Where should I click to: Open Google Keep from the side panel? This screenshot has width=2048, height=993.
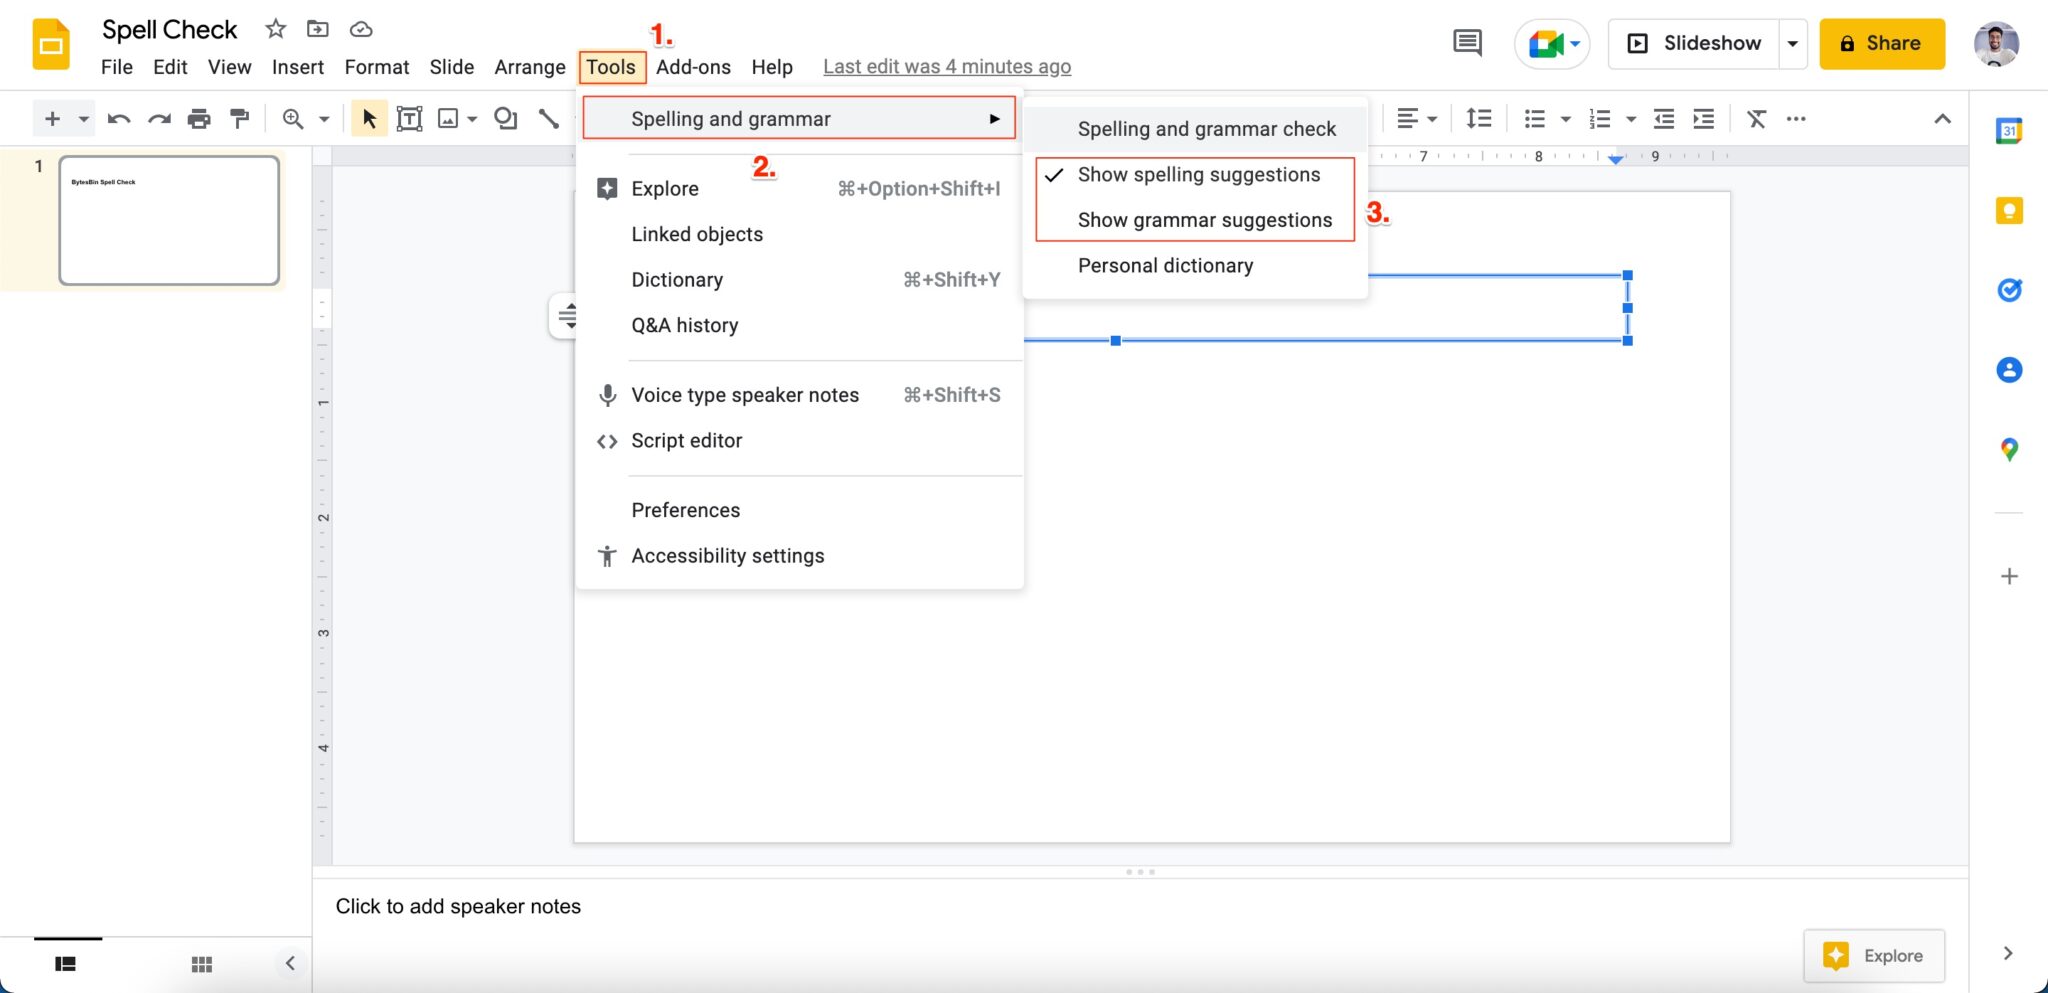(2010, 211)
